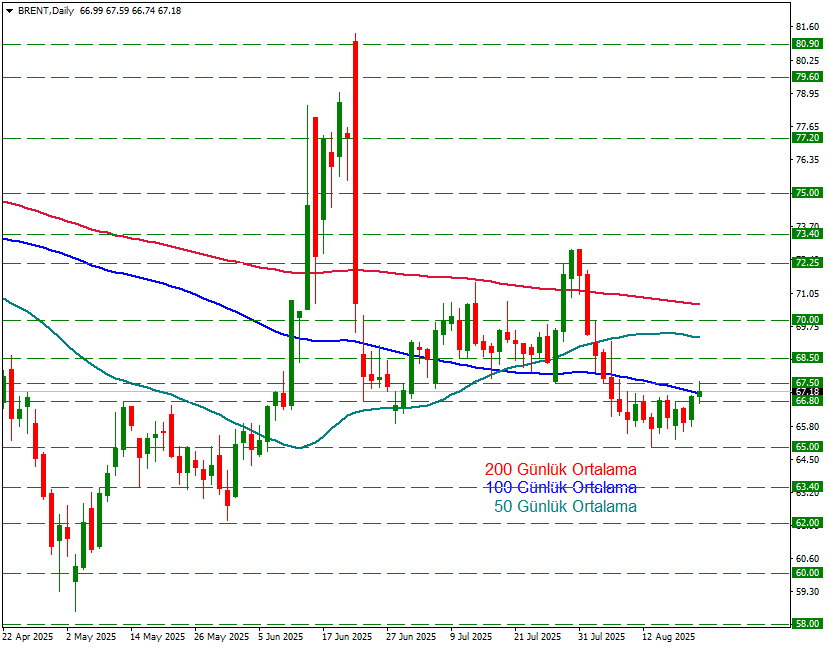830x648 pixels.
Task: Click the 77.65 price axis value
Action: (807, 127)
